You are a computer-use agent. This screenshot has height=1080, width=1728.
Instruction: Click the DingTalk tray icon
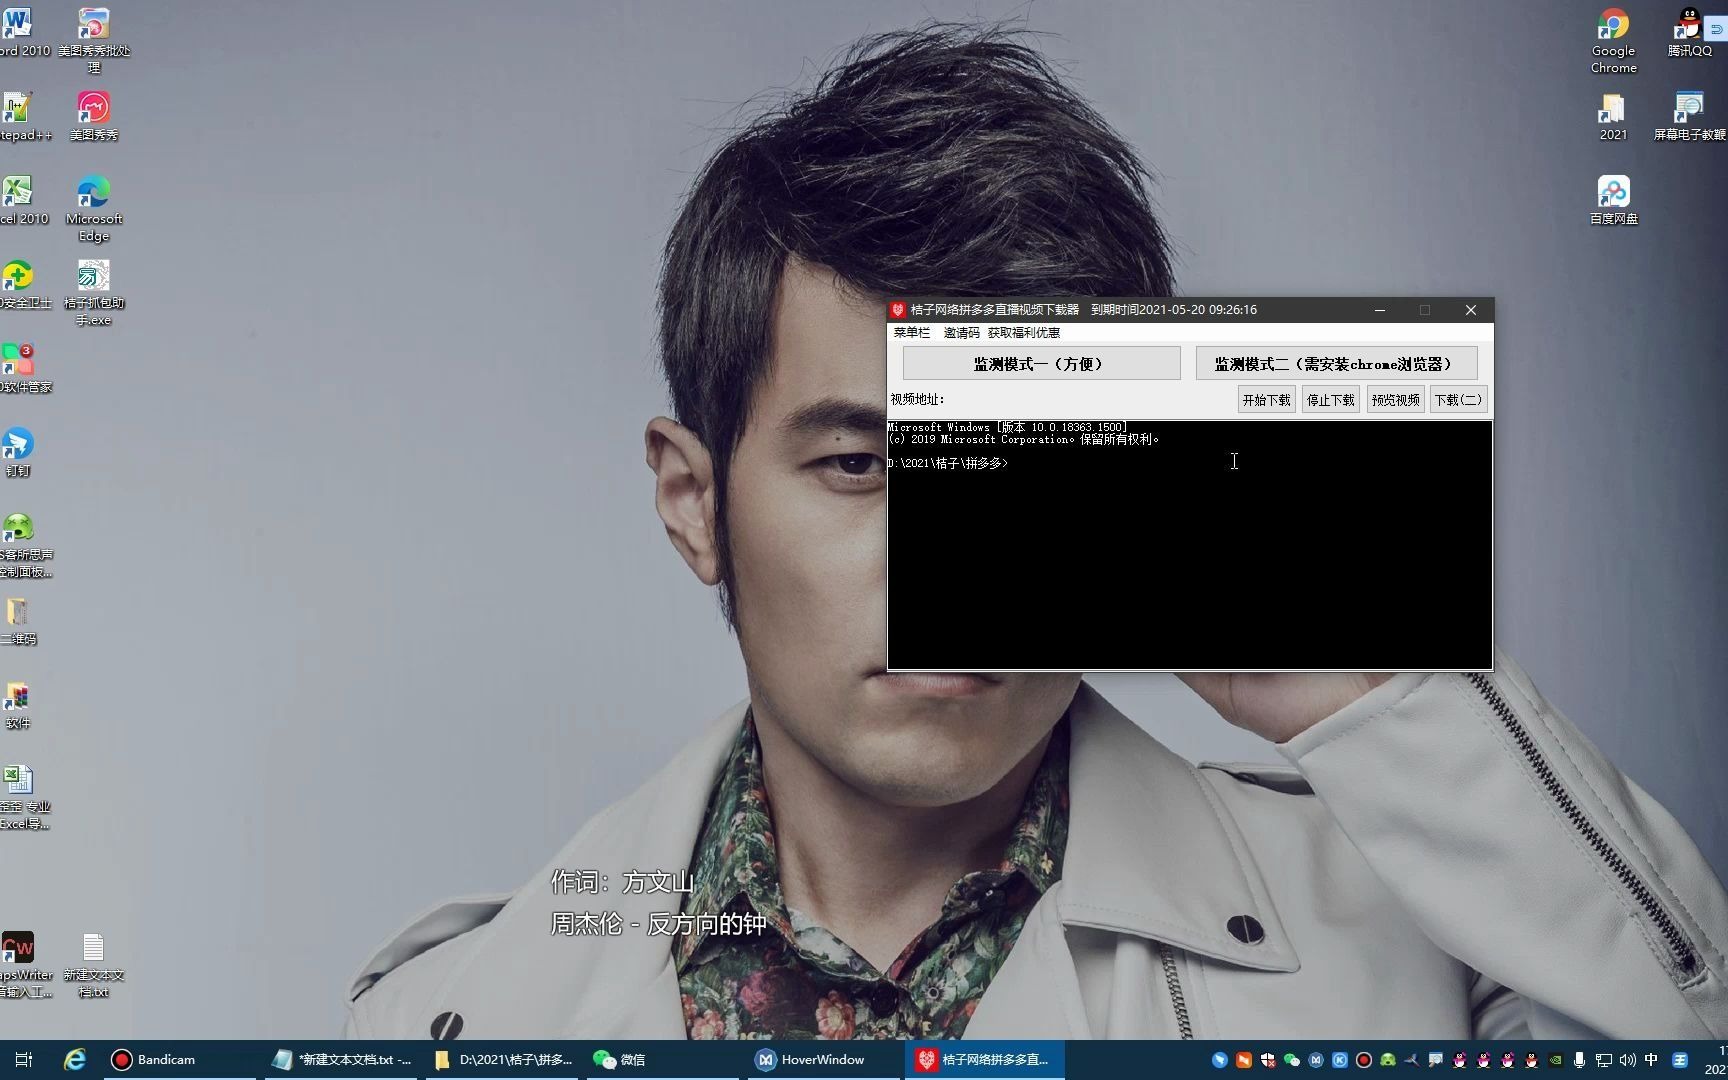[1219, 1060]
